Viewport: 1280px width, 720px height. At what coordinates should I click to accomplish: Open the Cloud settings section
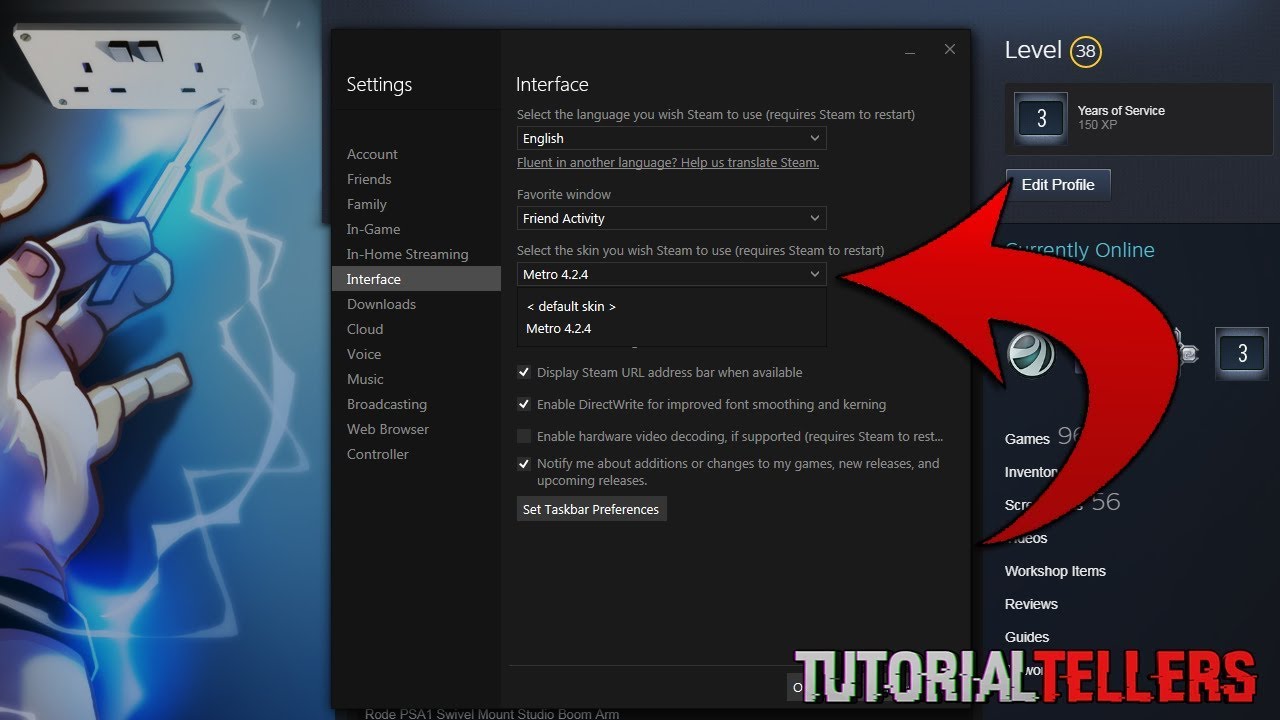[x=365, y=329]
